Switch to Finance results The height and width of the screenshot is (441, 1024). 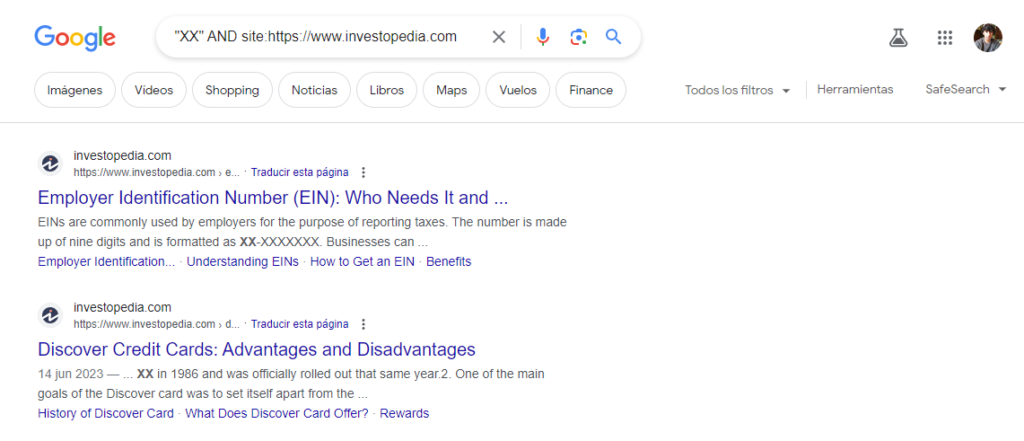[591, 90]
